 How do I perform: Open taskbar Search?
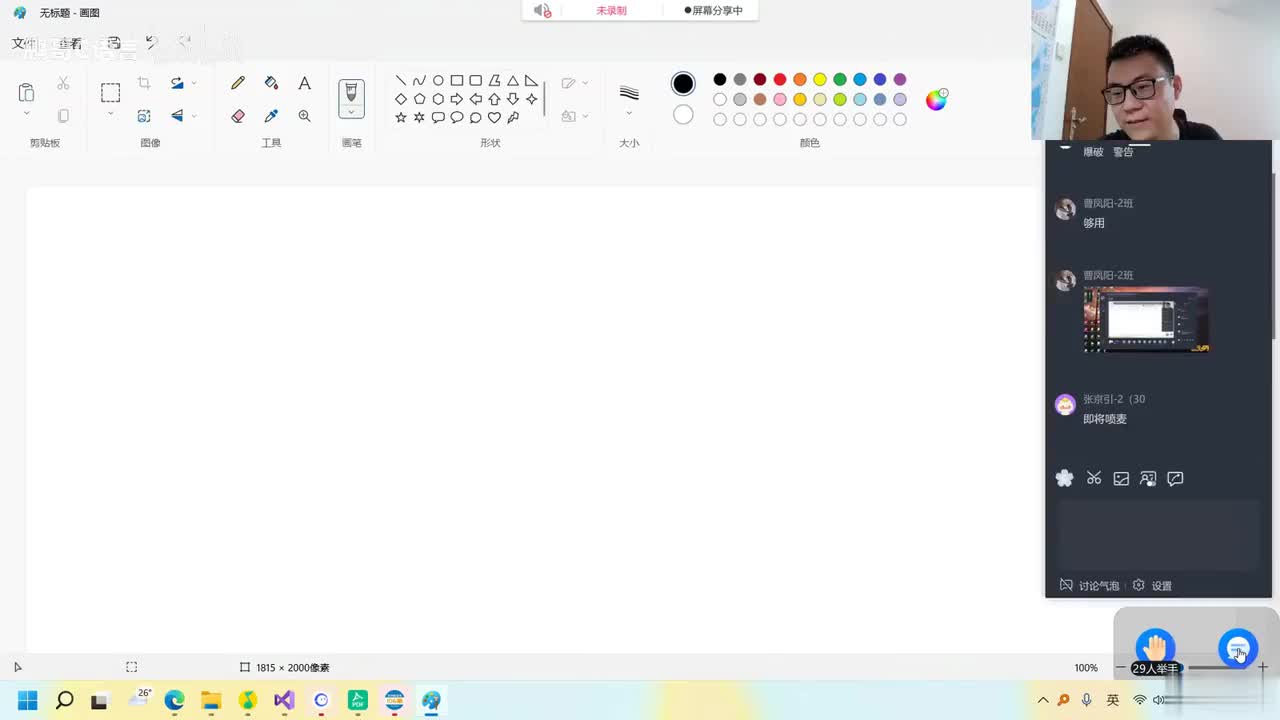pyautogui.click(x=64, y=700)
